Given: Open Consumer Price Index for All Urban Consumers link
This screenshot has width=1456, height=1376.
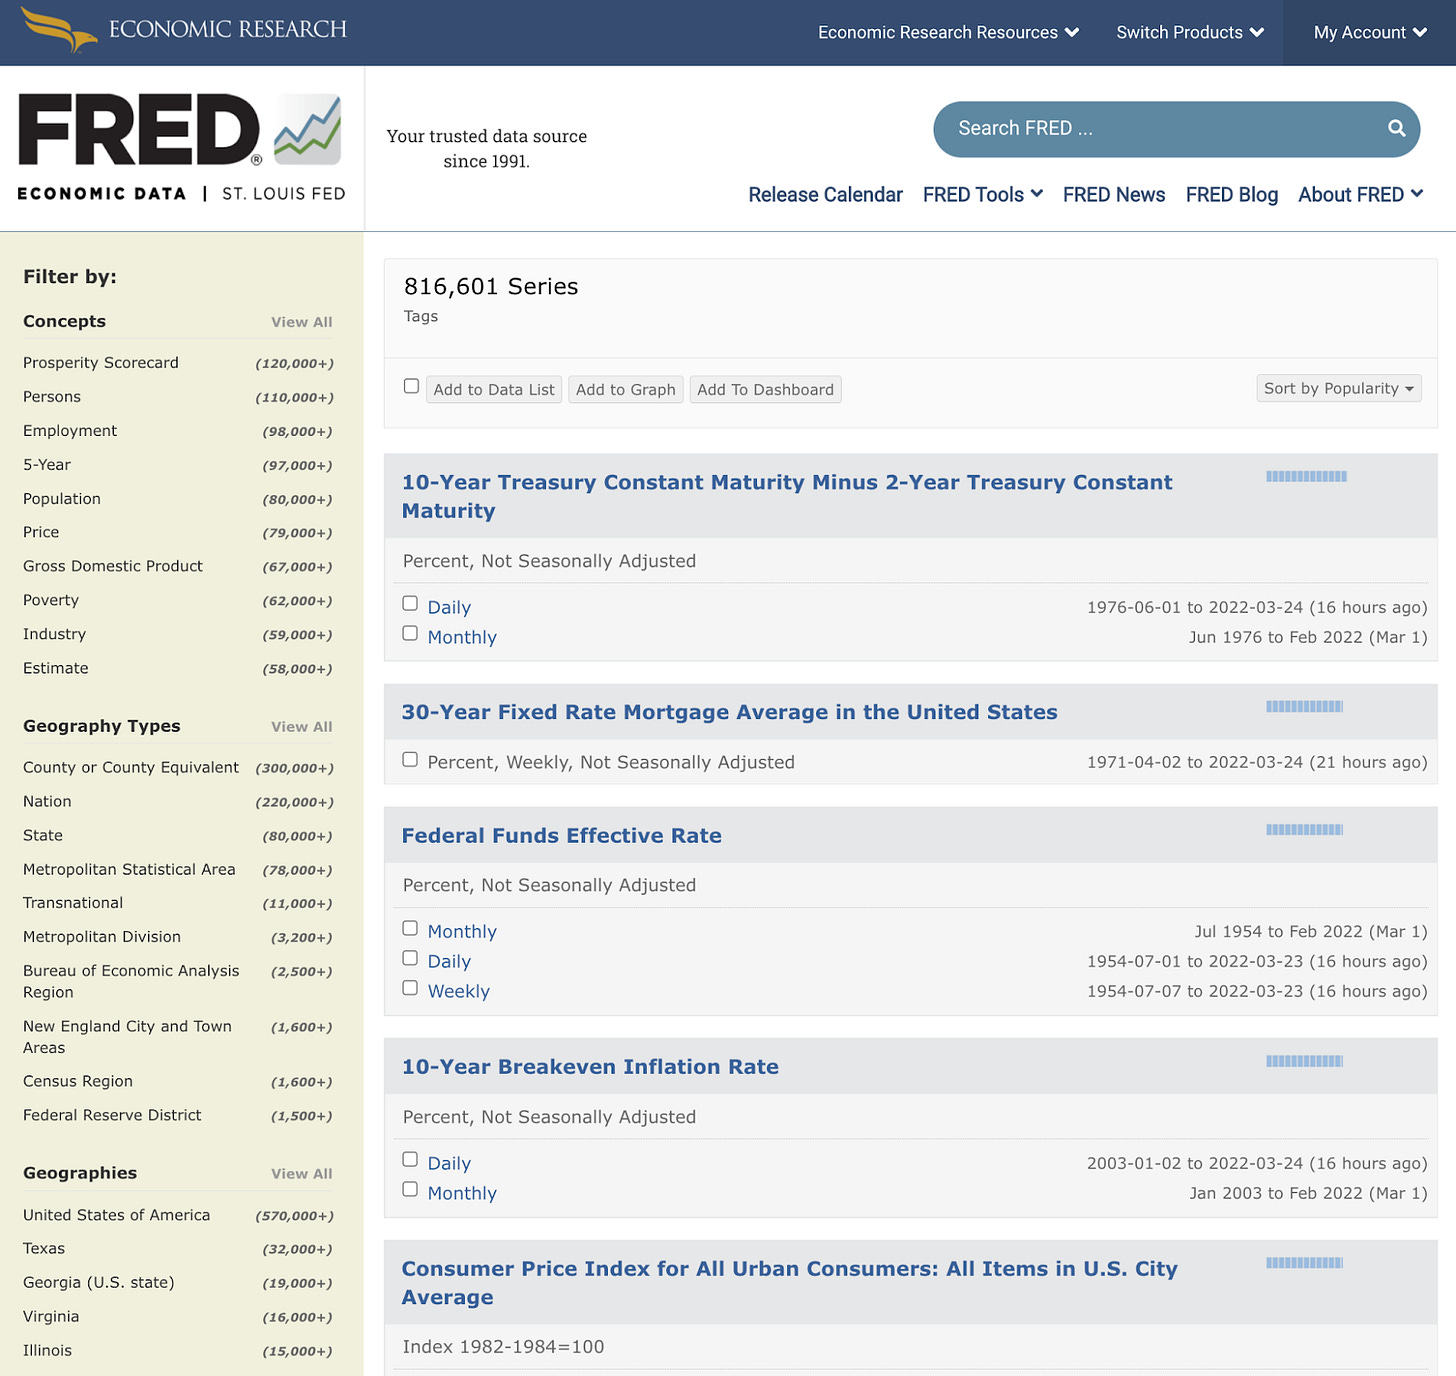Looking at the screenshot, I should tap(790, 1282).
